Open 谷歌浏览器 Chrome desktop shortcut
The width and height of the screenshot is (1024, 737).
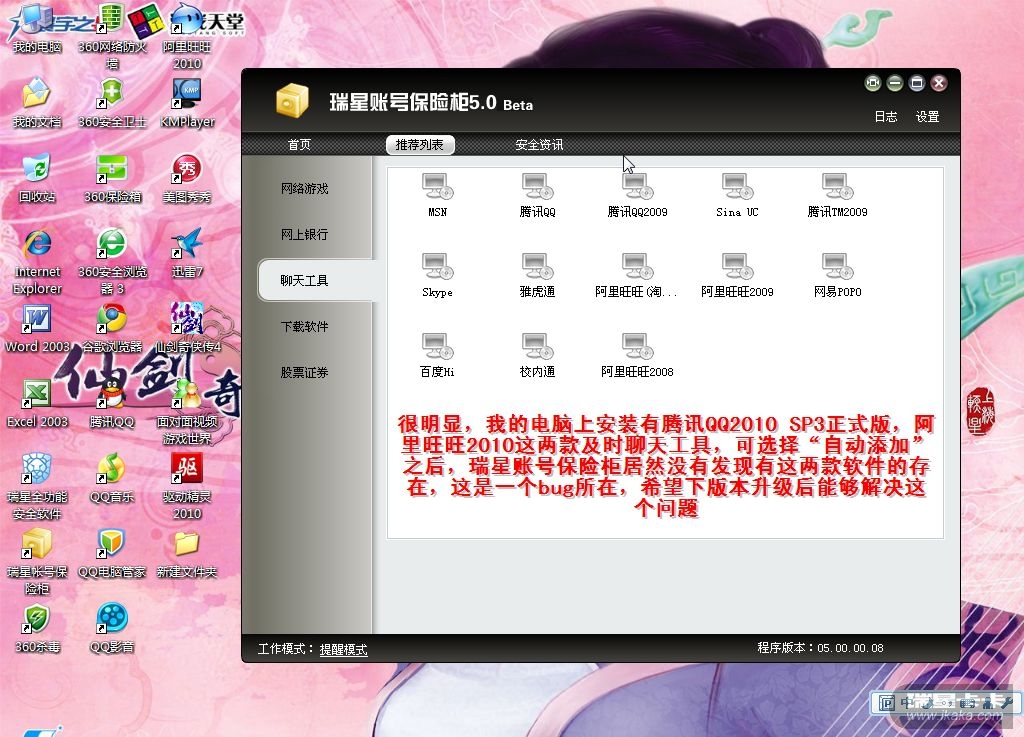pyautogui.click(x=112, y=328)
